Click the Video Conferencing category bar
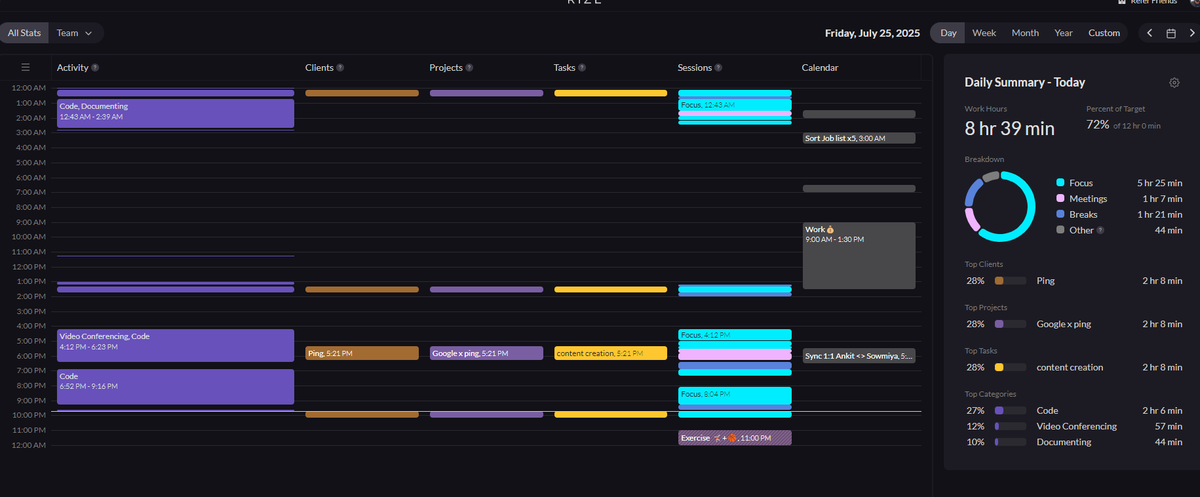 coord(1011,426)
